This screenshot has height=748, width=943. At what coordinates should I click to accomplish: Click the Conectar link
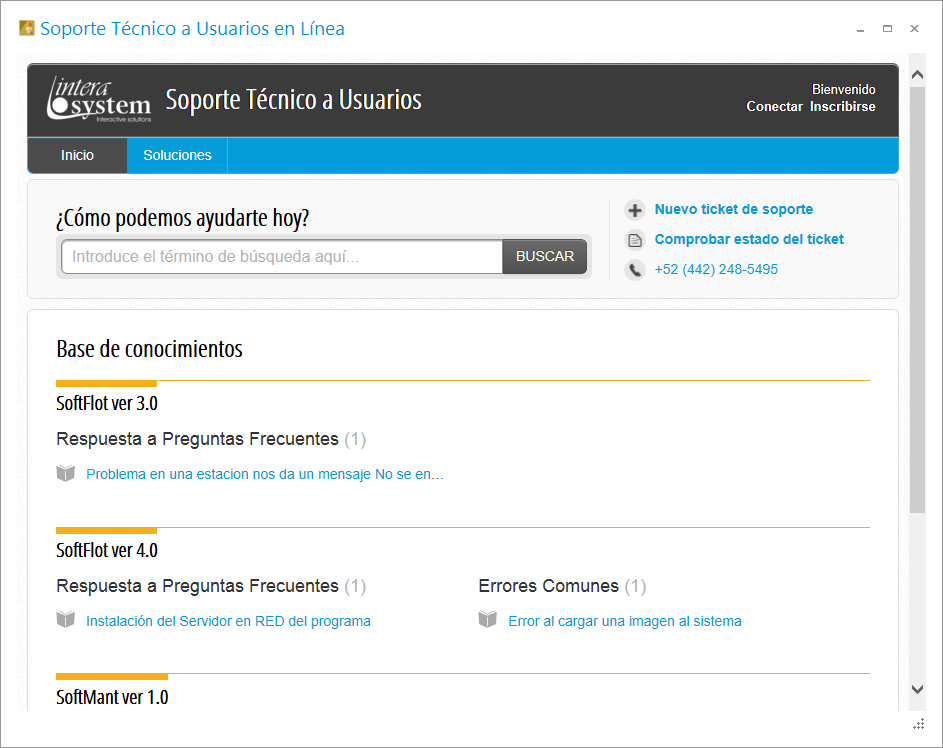774,107
